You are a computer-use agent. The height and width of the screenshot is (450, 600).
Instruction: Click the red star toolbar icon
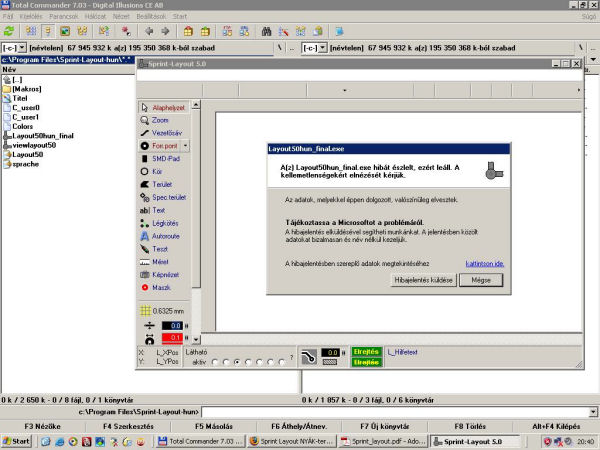[126, 31]
